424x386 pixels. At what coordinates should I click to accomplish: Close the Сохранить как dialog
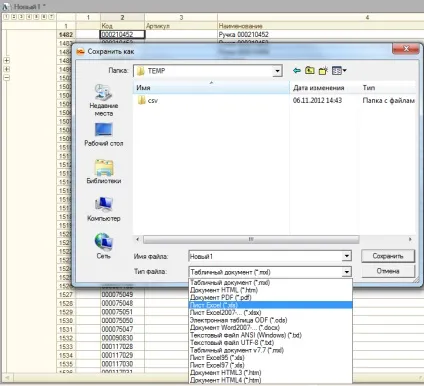point(406,49)
